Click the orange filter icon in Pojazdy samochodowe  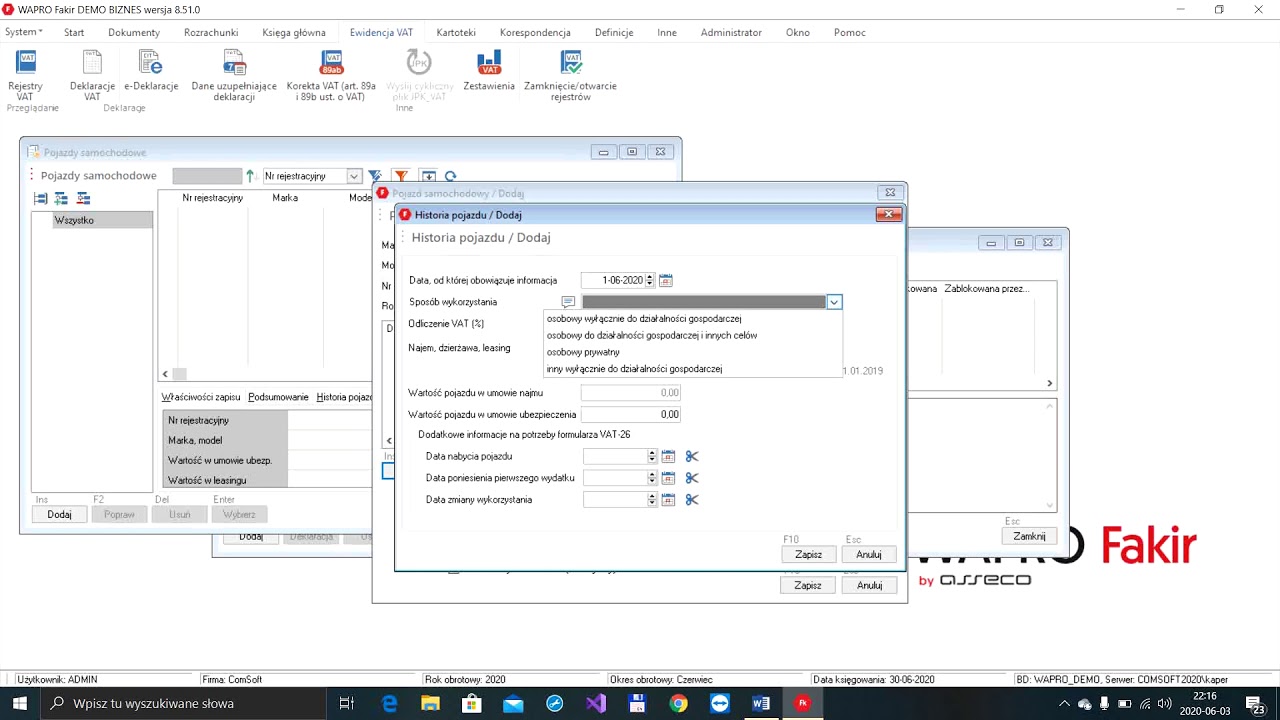click(x=400, y=176)
